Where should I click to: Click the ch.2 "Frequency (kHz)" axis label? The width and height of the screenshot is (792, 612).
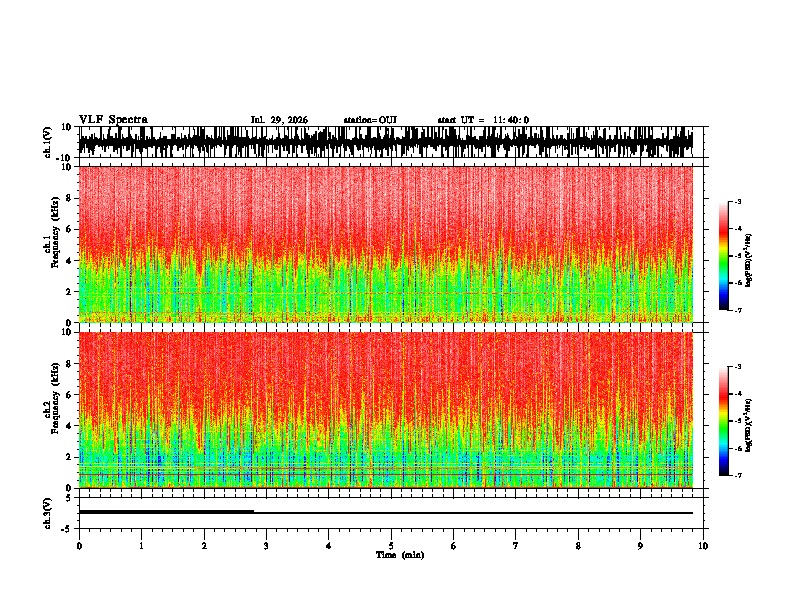(x=55, y=398)
